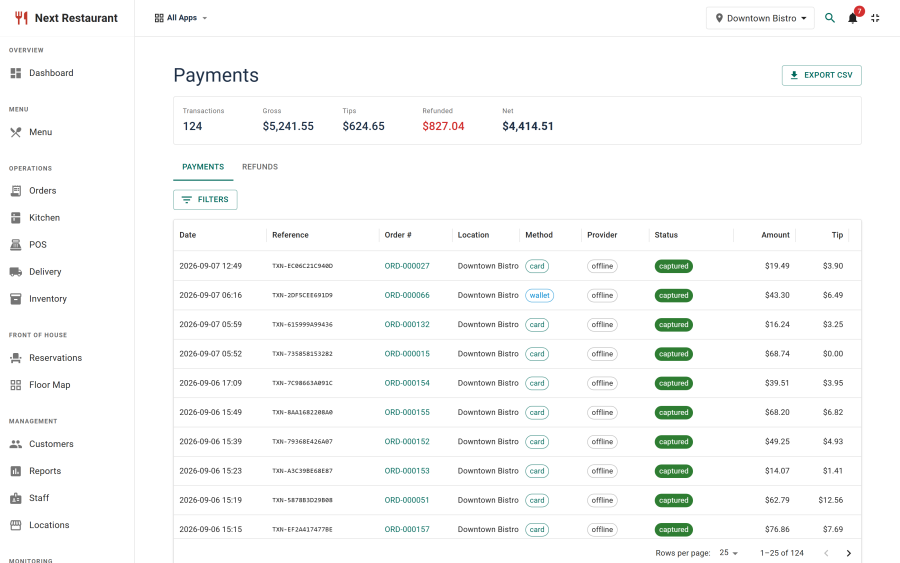
Task: Open the Filters button
Action: click(x=205, y=200)
